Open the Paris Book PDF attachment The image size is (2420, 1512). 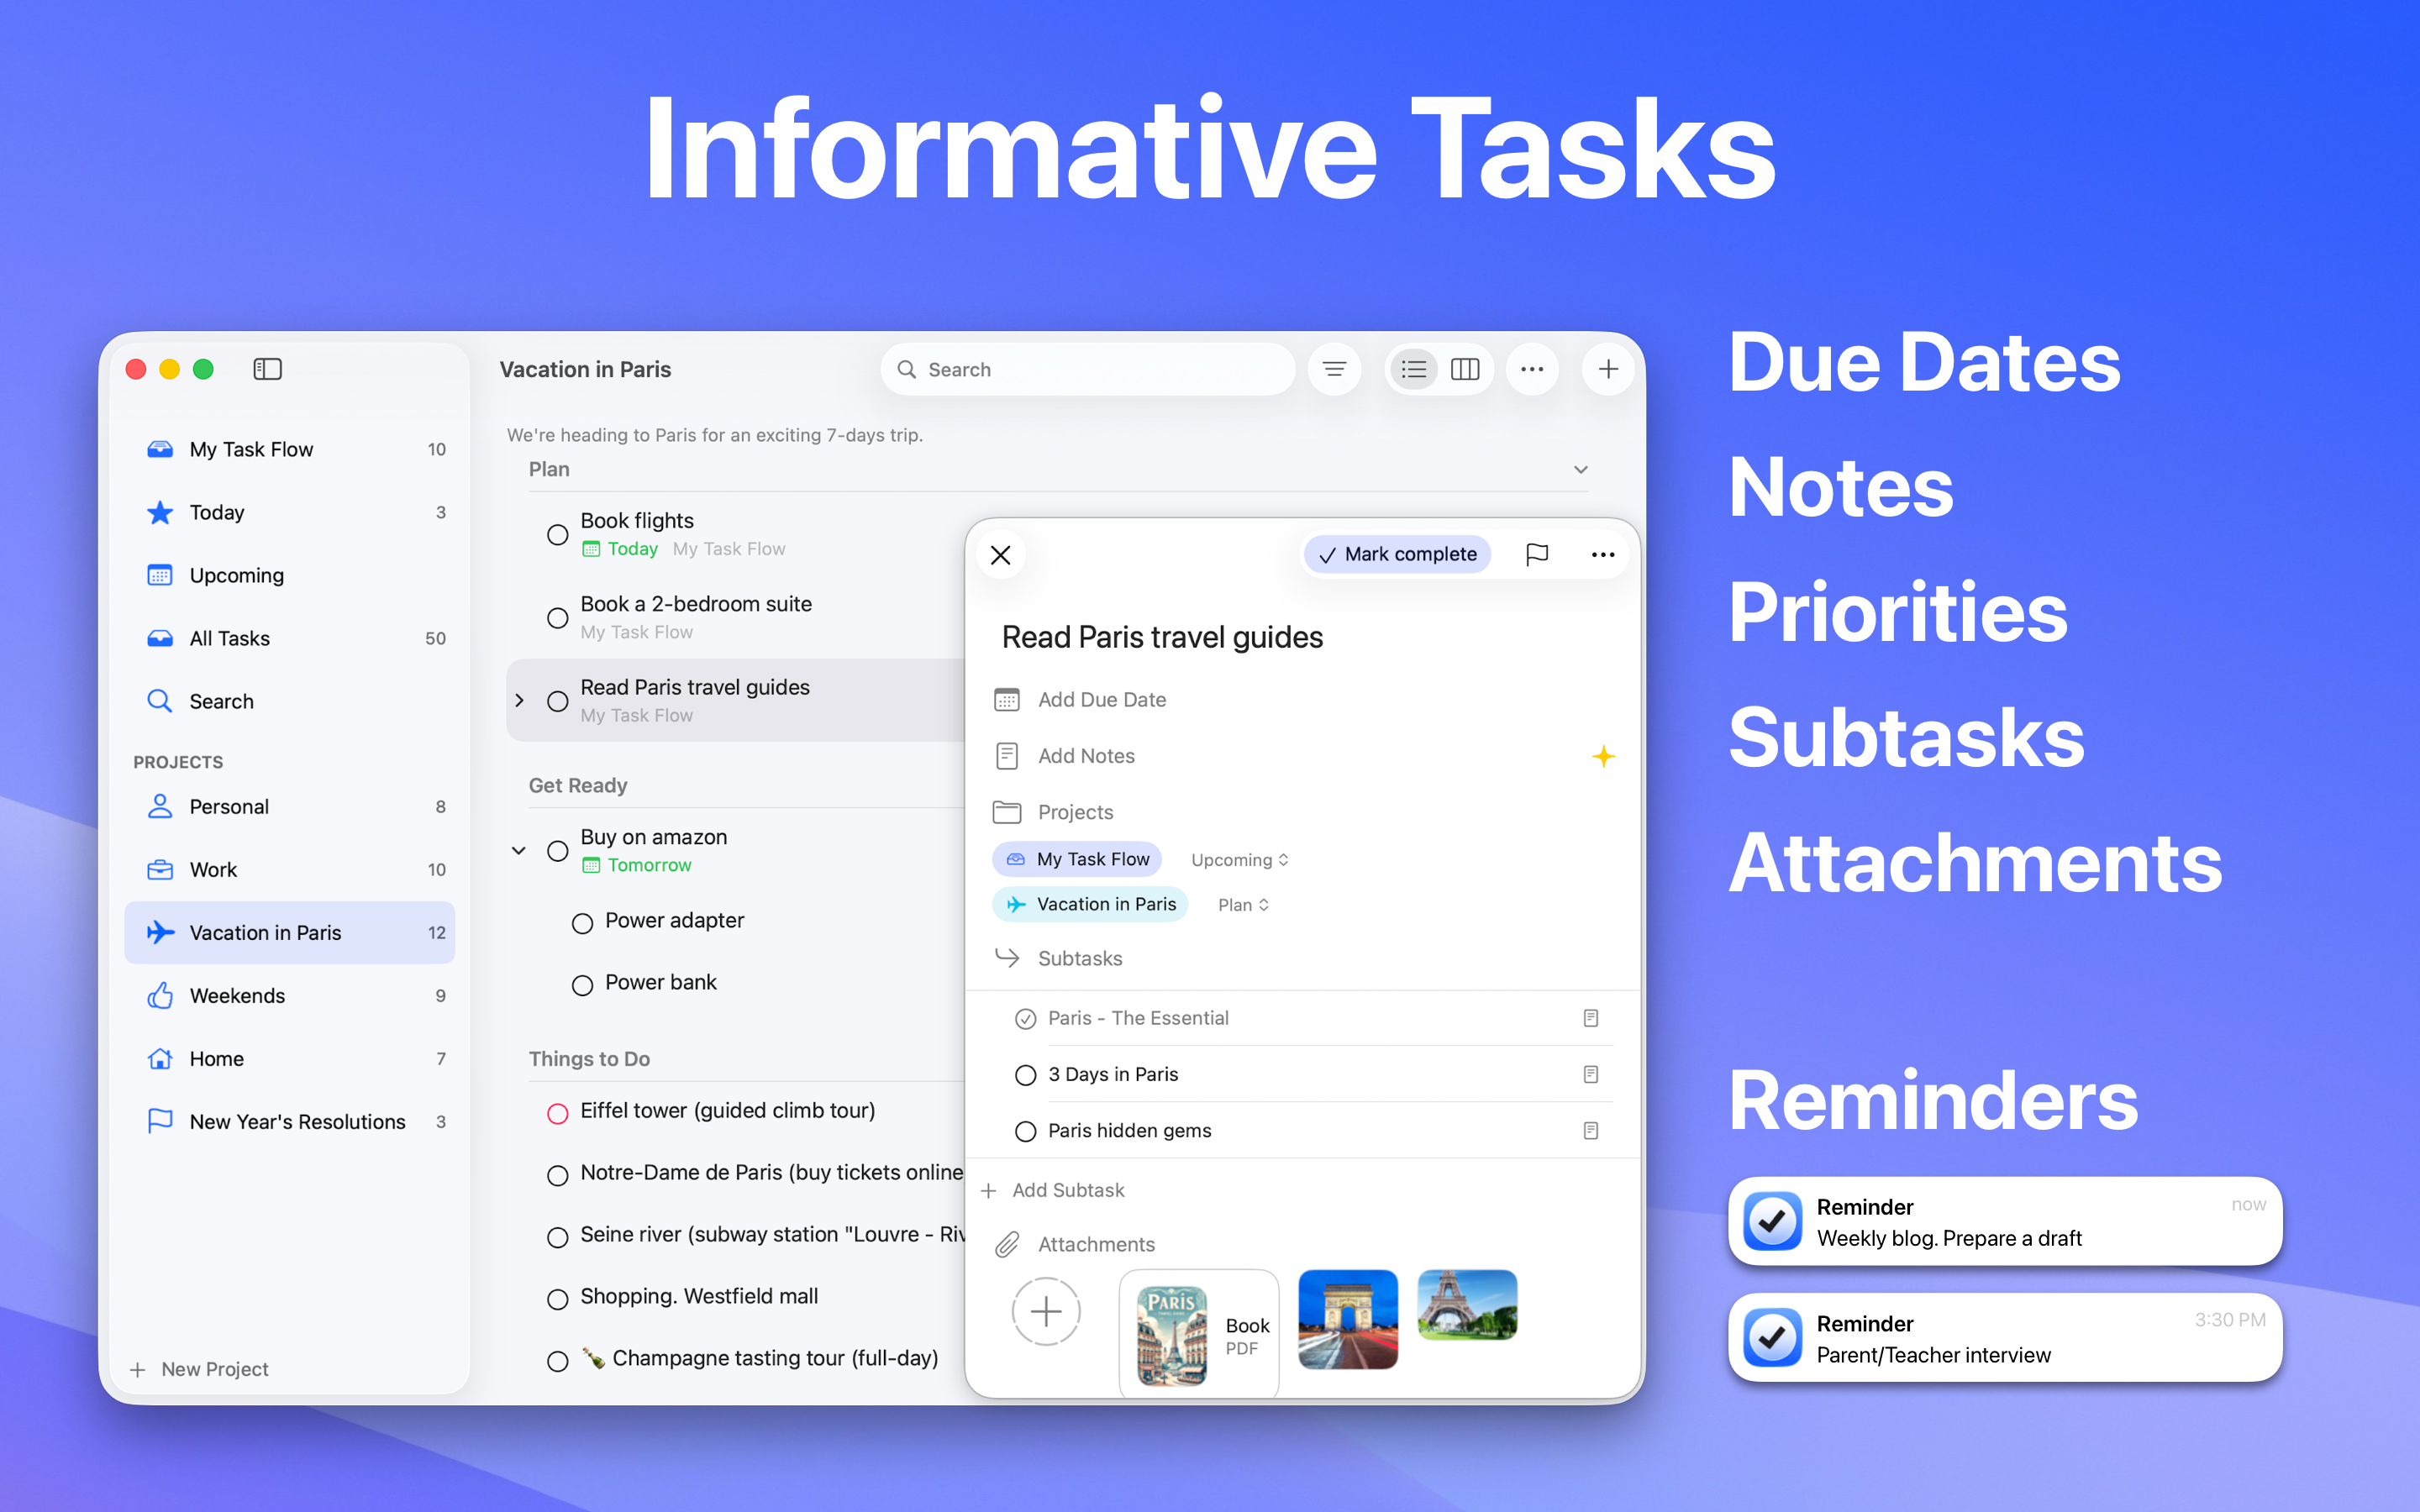[1199, 1334]
